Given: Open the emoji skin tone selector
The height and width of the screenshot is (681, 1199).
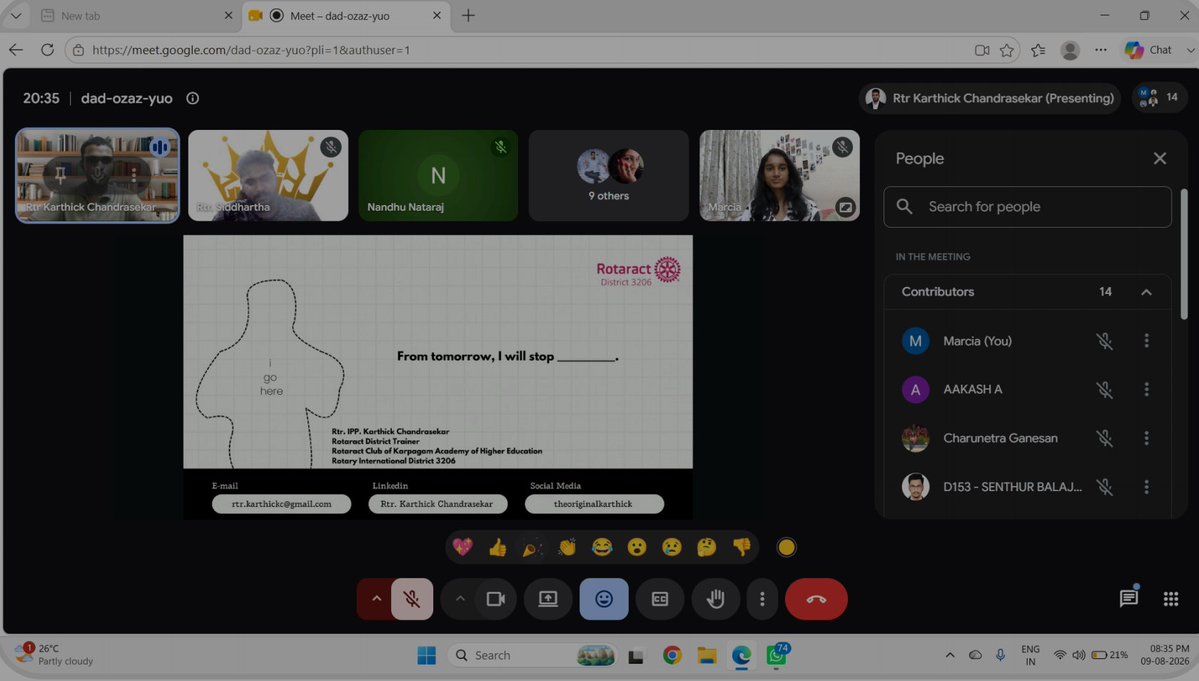Looking at the screenshot, I should click(x=786, y=547).
